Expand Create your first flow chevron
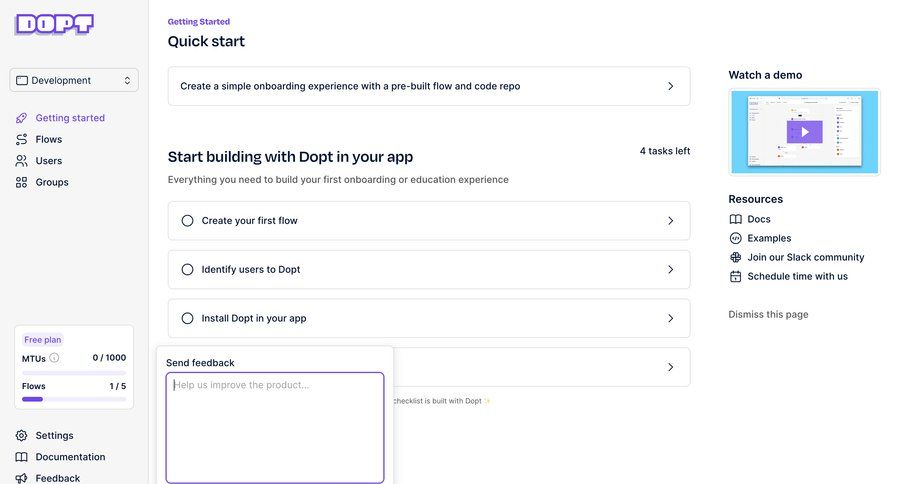The width and height of the screenshot is (900, 484). [x=670, y=220]
